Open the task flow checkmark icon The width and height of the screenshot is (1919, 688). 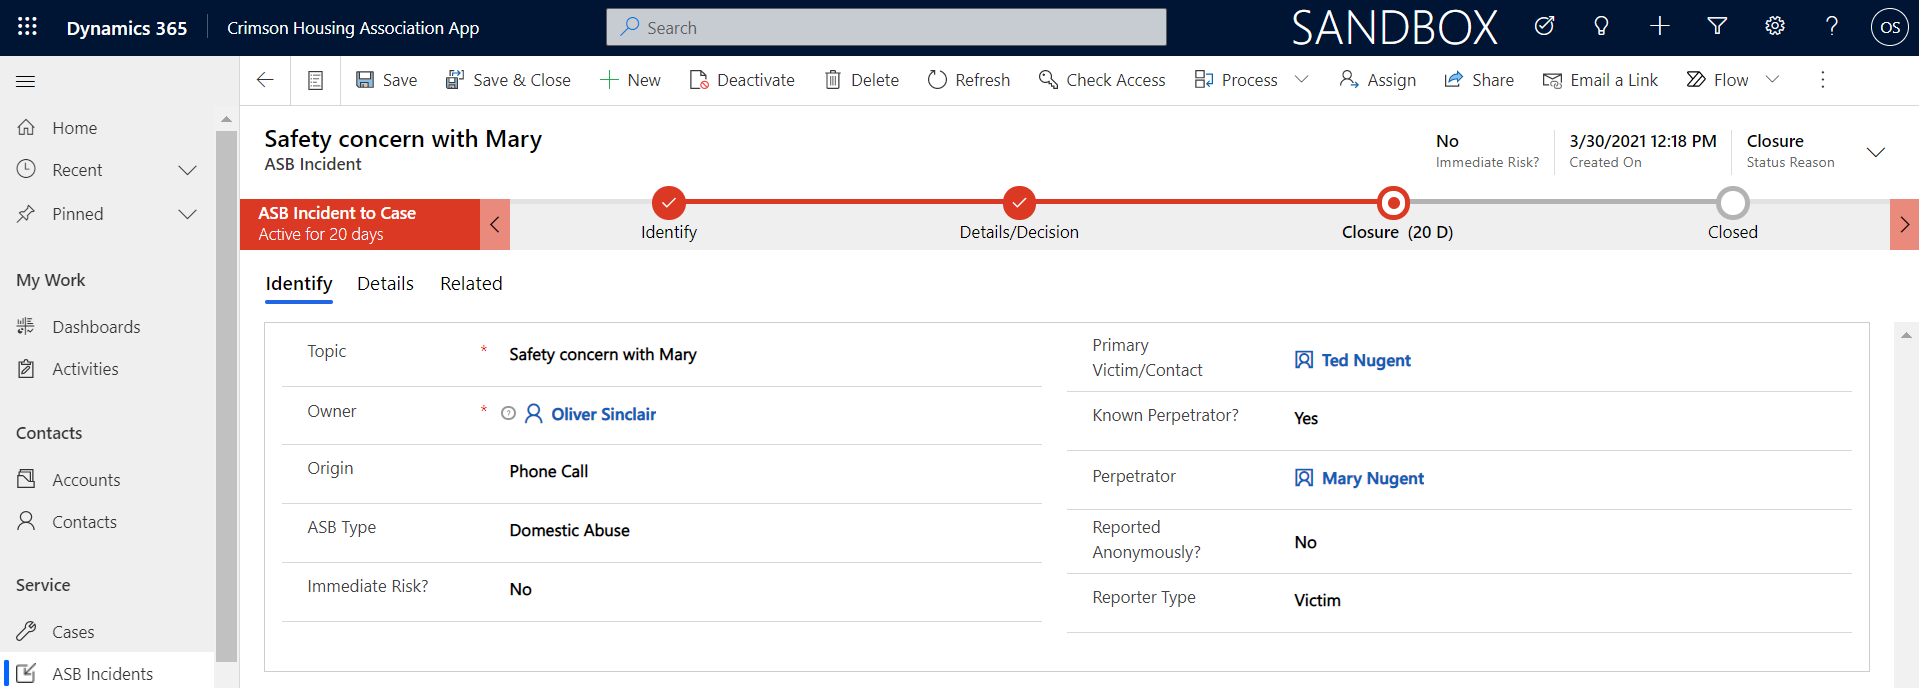tap(1544, 27)
